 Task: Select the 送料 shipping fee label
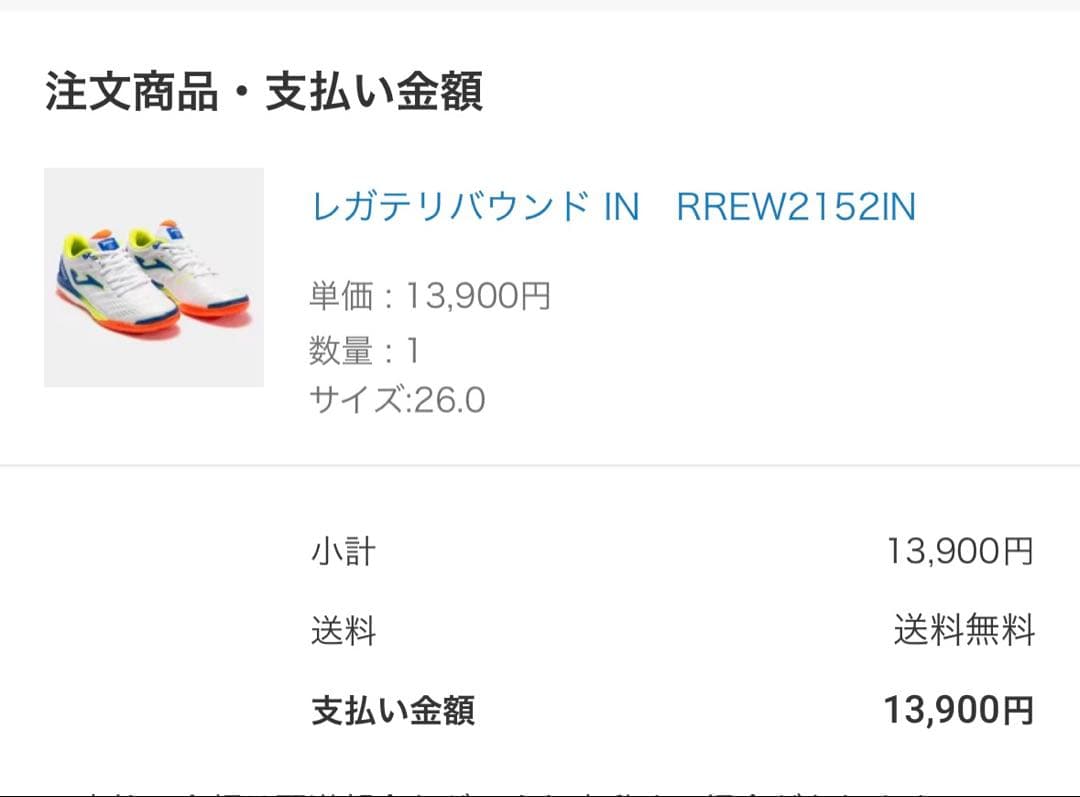pyautogui.click(x=344, y=632)
